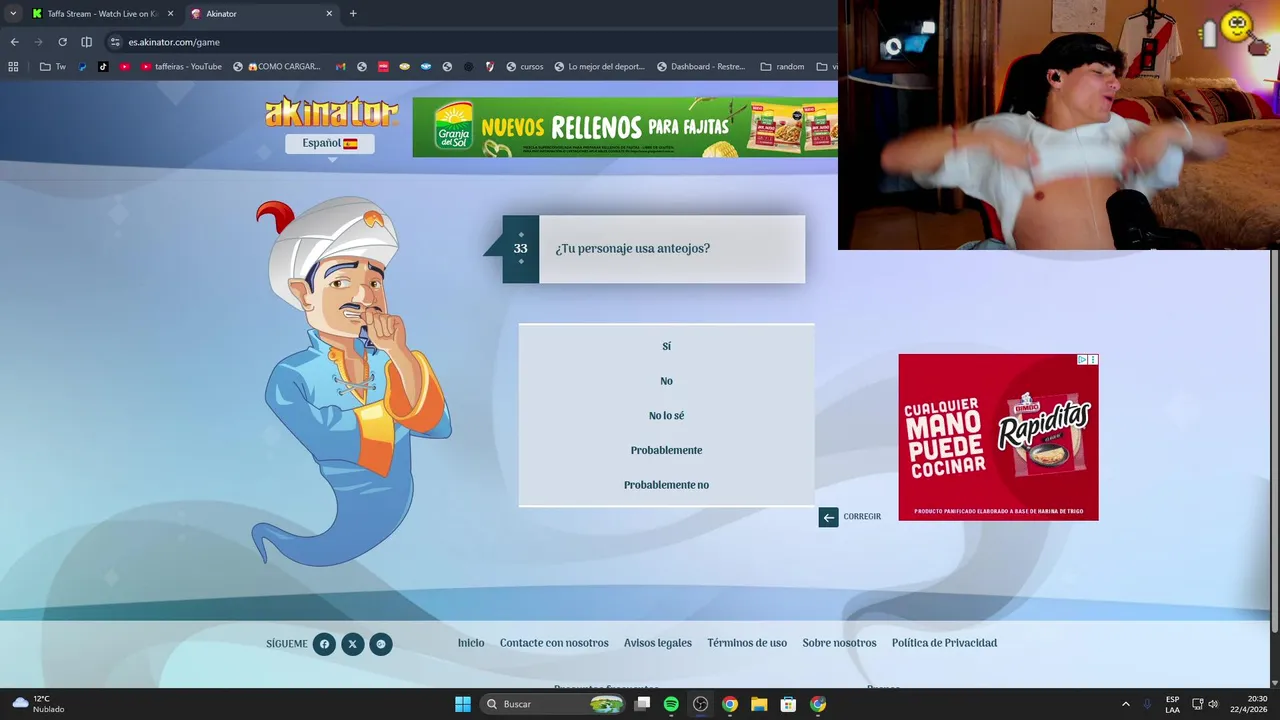This screenshot has height=720, width=1280.
Task: Open 'Sobre nosotros' footer link
Action: (839, 643)
